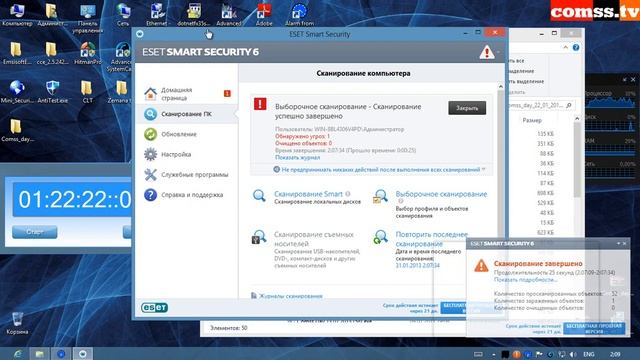
Task: Click the warning triangle in the ESET header
Action: point(487,52)
